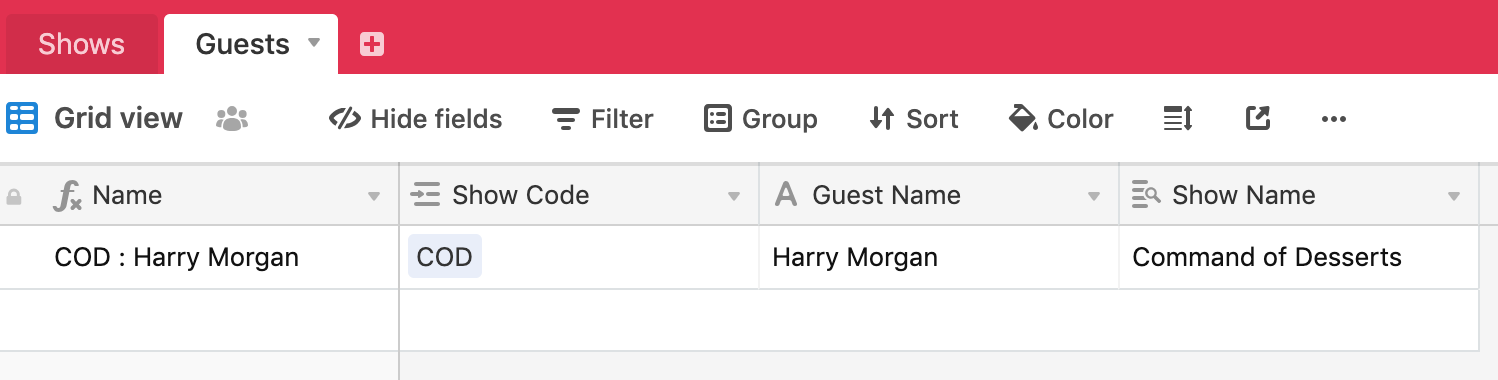The height and width of the screenshot is (380, 1498).
Task: Open Hide fields options
Action: [415, 119]
